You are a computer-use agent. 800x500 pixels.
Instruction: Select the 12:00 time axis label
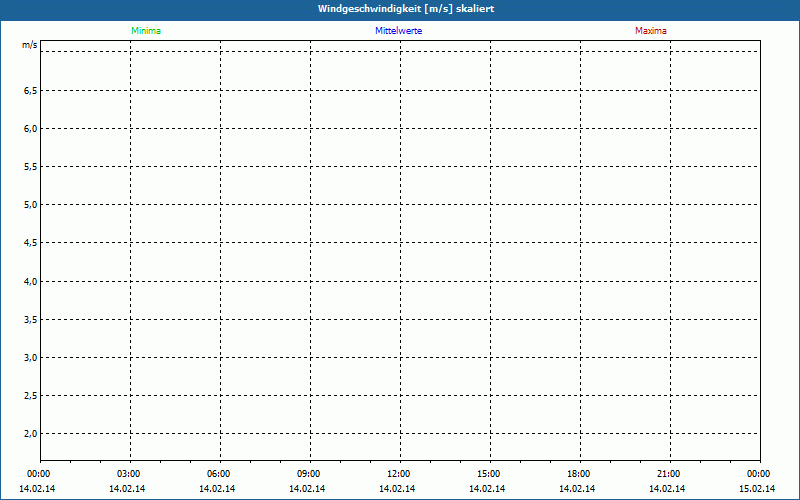(398, 474)
